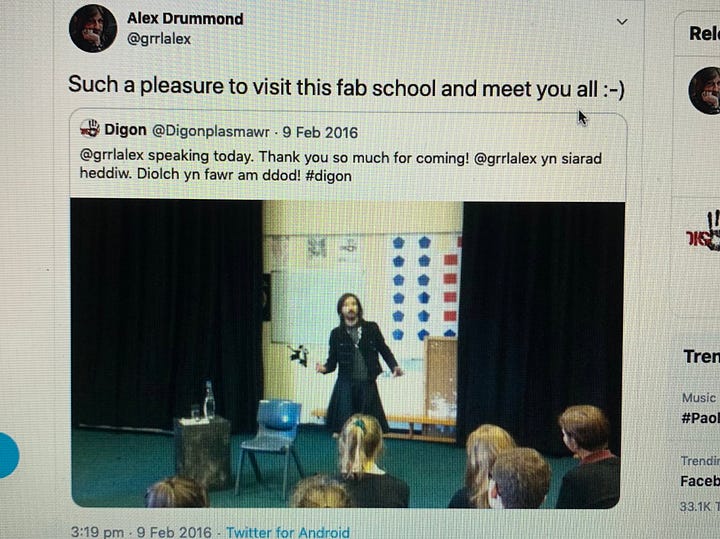
Task: Expand the tweet options chevron
Action: coord(622,22)
